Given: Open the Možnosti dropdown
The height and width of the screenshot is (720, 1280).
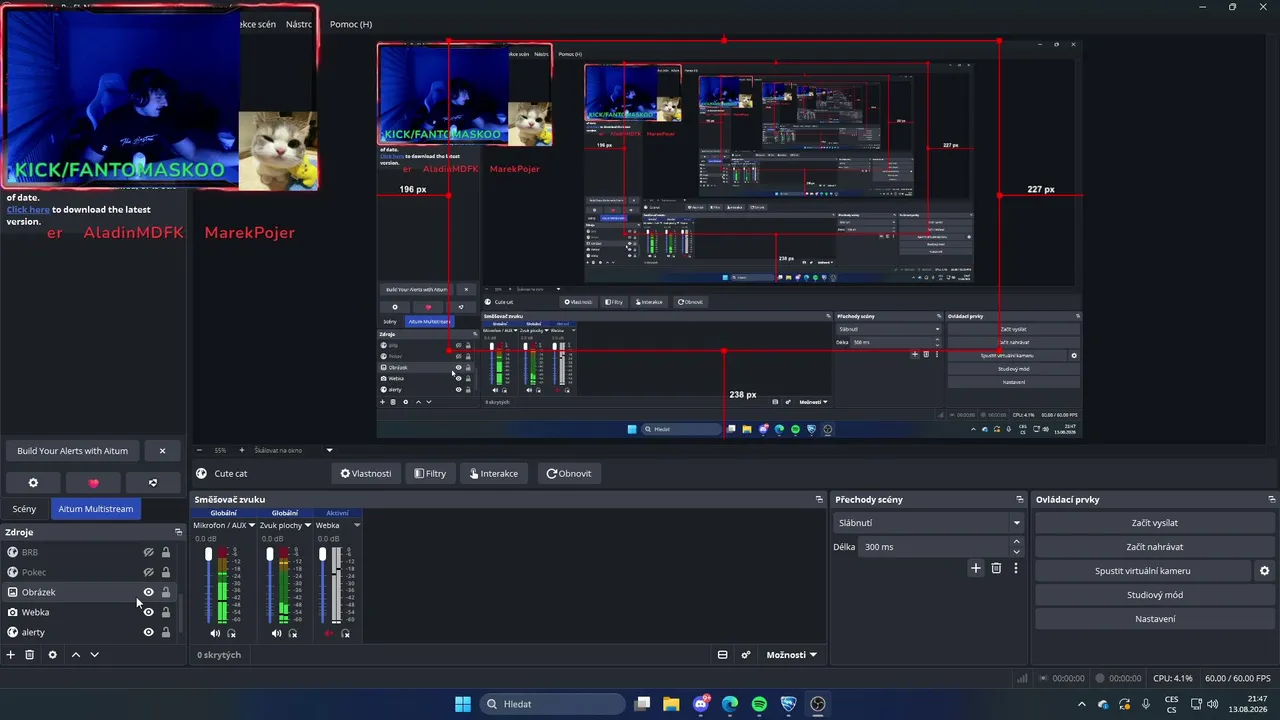Looking at the screenshot, I should click(x=791, y=655).
